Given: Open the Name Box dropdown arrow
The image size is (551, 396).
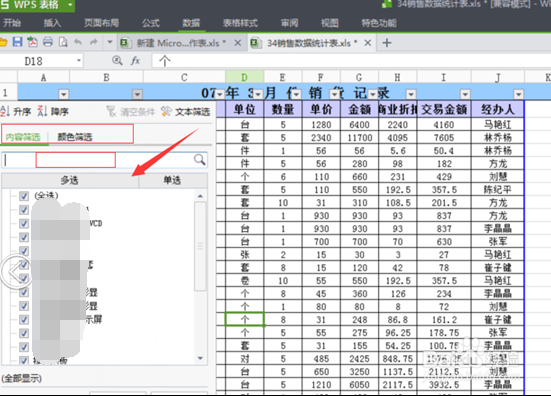Looking at the screenshot, I should [79, 61].
